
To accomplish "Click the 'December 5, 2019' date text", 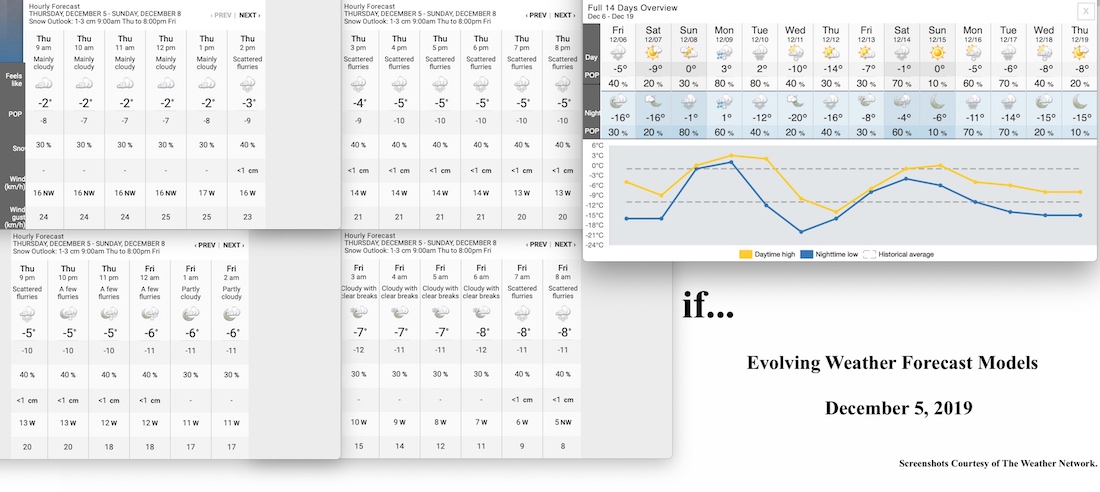I will [899, 408].
